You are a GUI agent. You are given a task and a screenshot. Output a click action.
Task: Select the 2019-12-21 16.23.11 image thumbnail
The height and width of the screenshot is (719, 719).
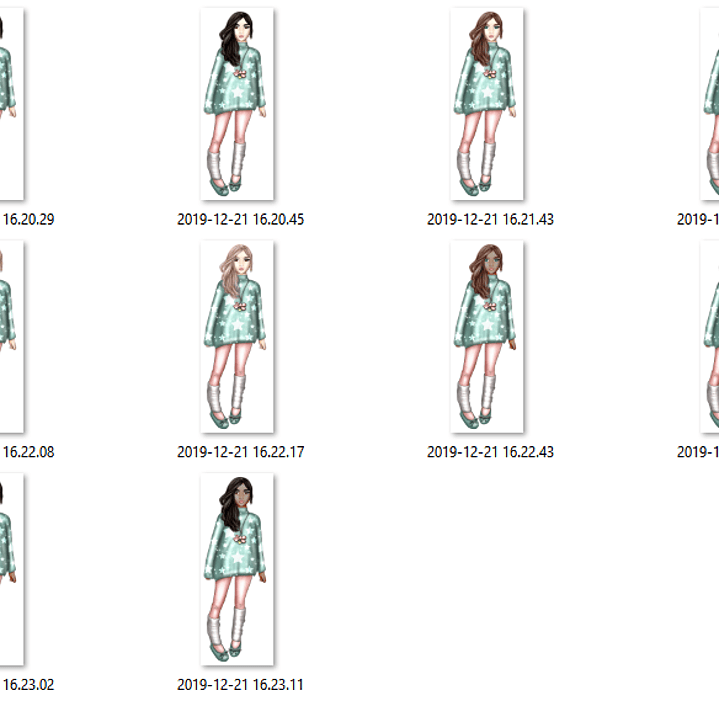[237, 570]
